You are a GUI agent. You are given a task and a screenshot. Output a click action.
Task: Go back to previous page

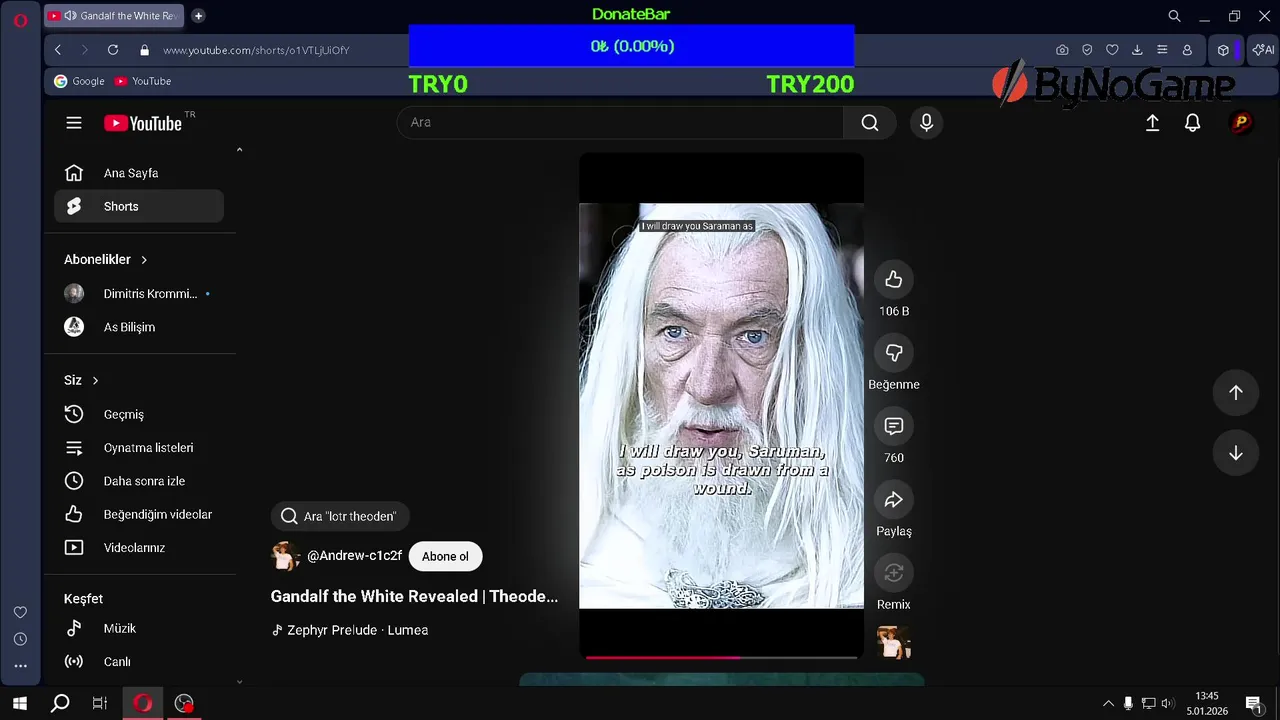(x=58, y=50)
